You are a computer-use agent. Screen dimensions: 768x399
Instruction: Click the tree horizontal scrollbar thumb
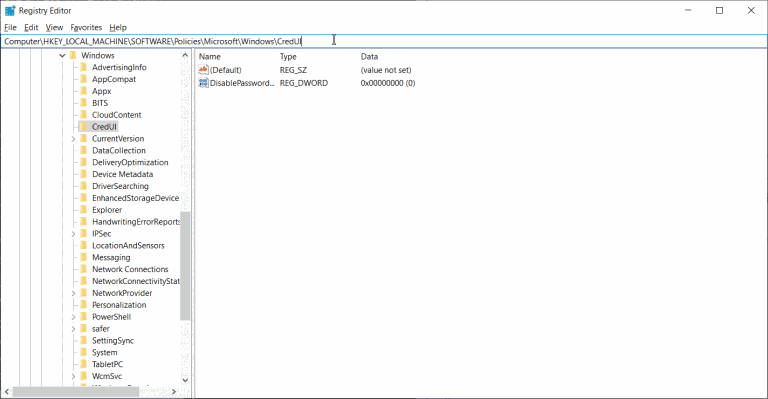point(76,392)
